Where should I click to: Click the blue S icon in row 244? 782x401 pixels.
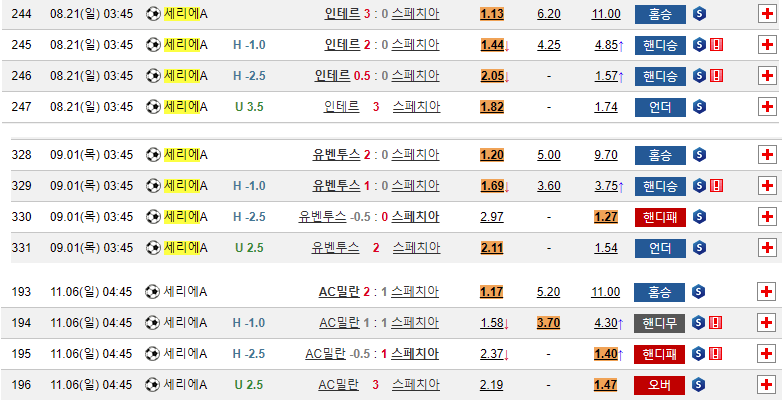699,14
